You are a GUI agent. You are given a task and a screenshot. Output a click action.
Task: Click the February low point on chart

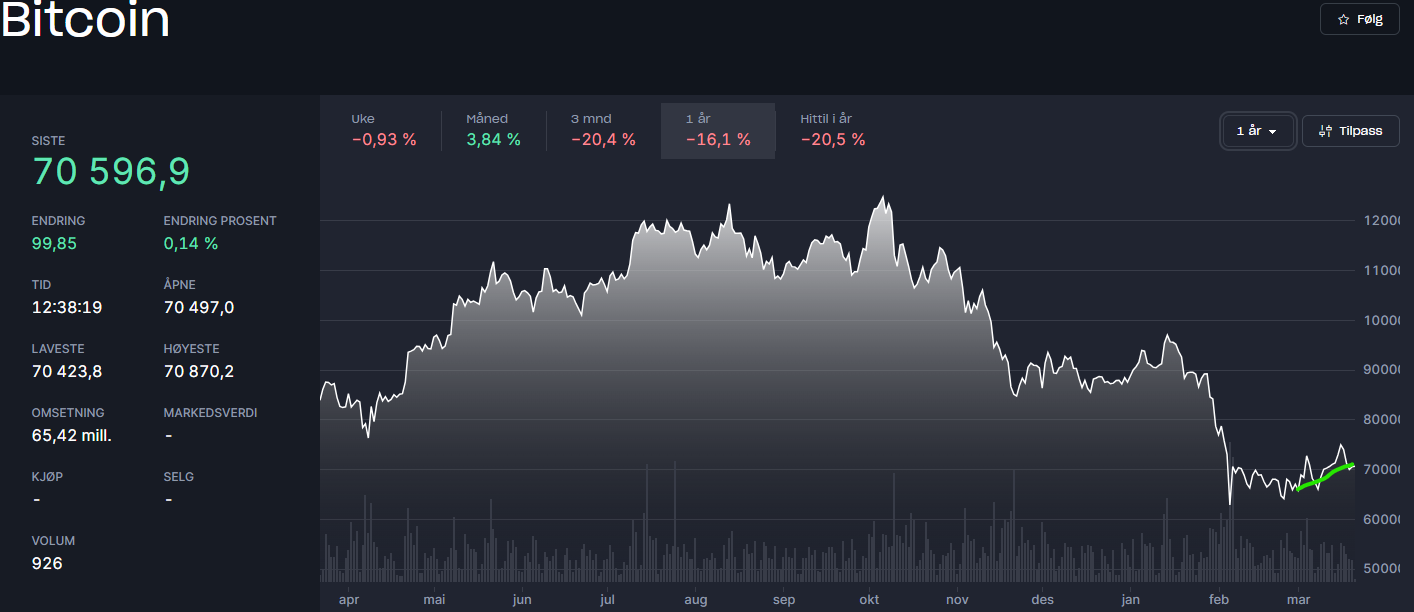pos(1230,503)
